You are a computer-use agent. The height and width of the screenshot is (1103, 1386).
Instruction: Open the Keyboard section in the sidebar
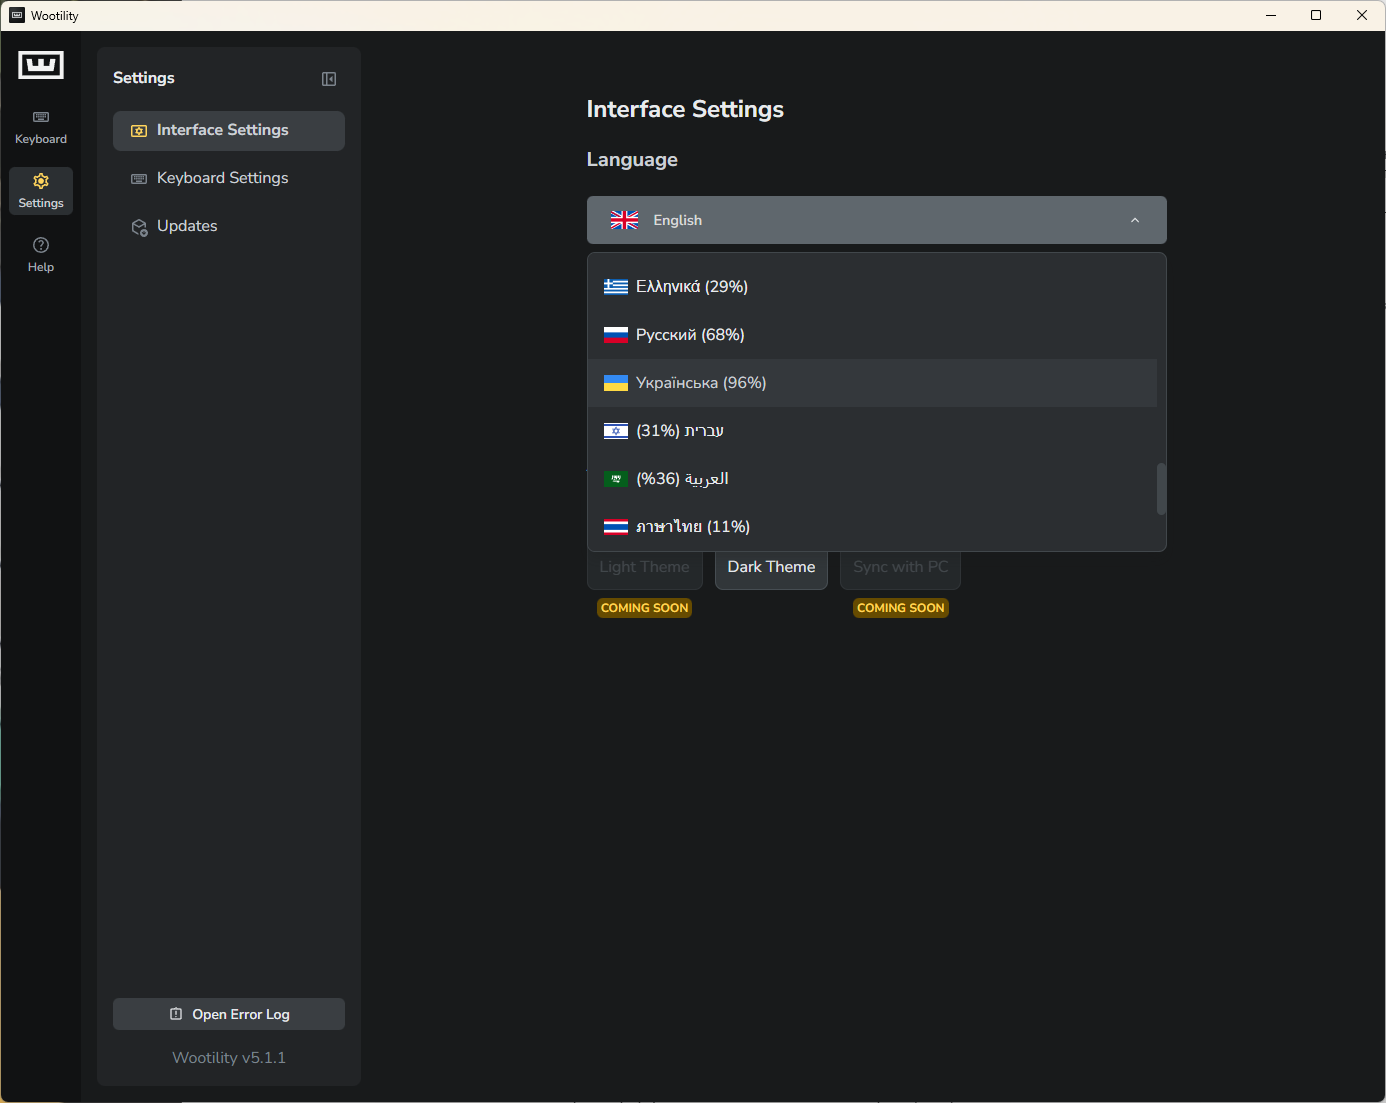41,127
